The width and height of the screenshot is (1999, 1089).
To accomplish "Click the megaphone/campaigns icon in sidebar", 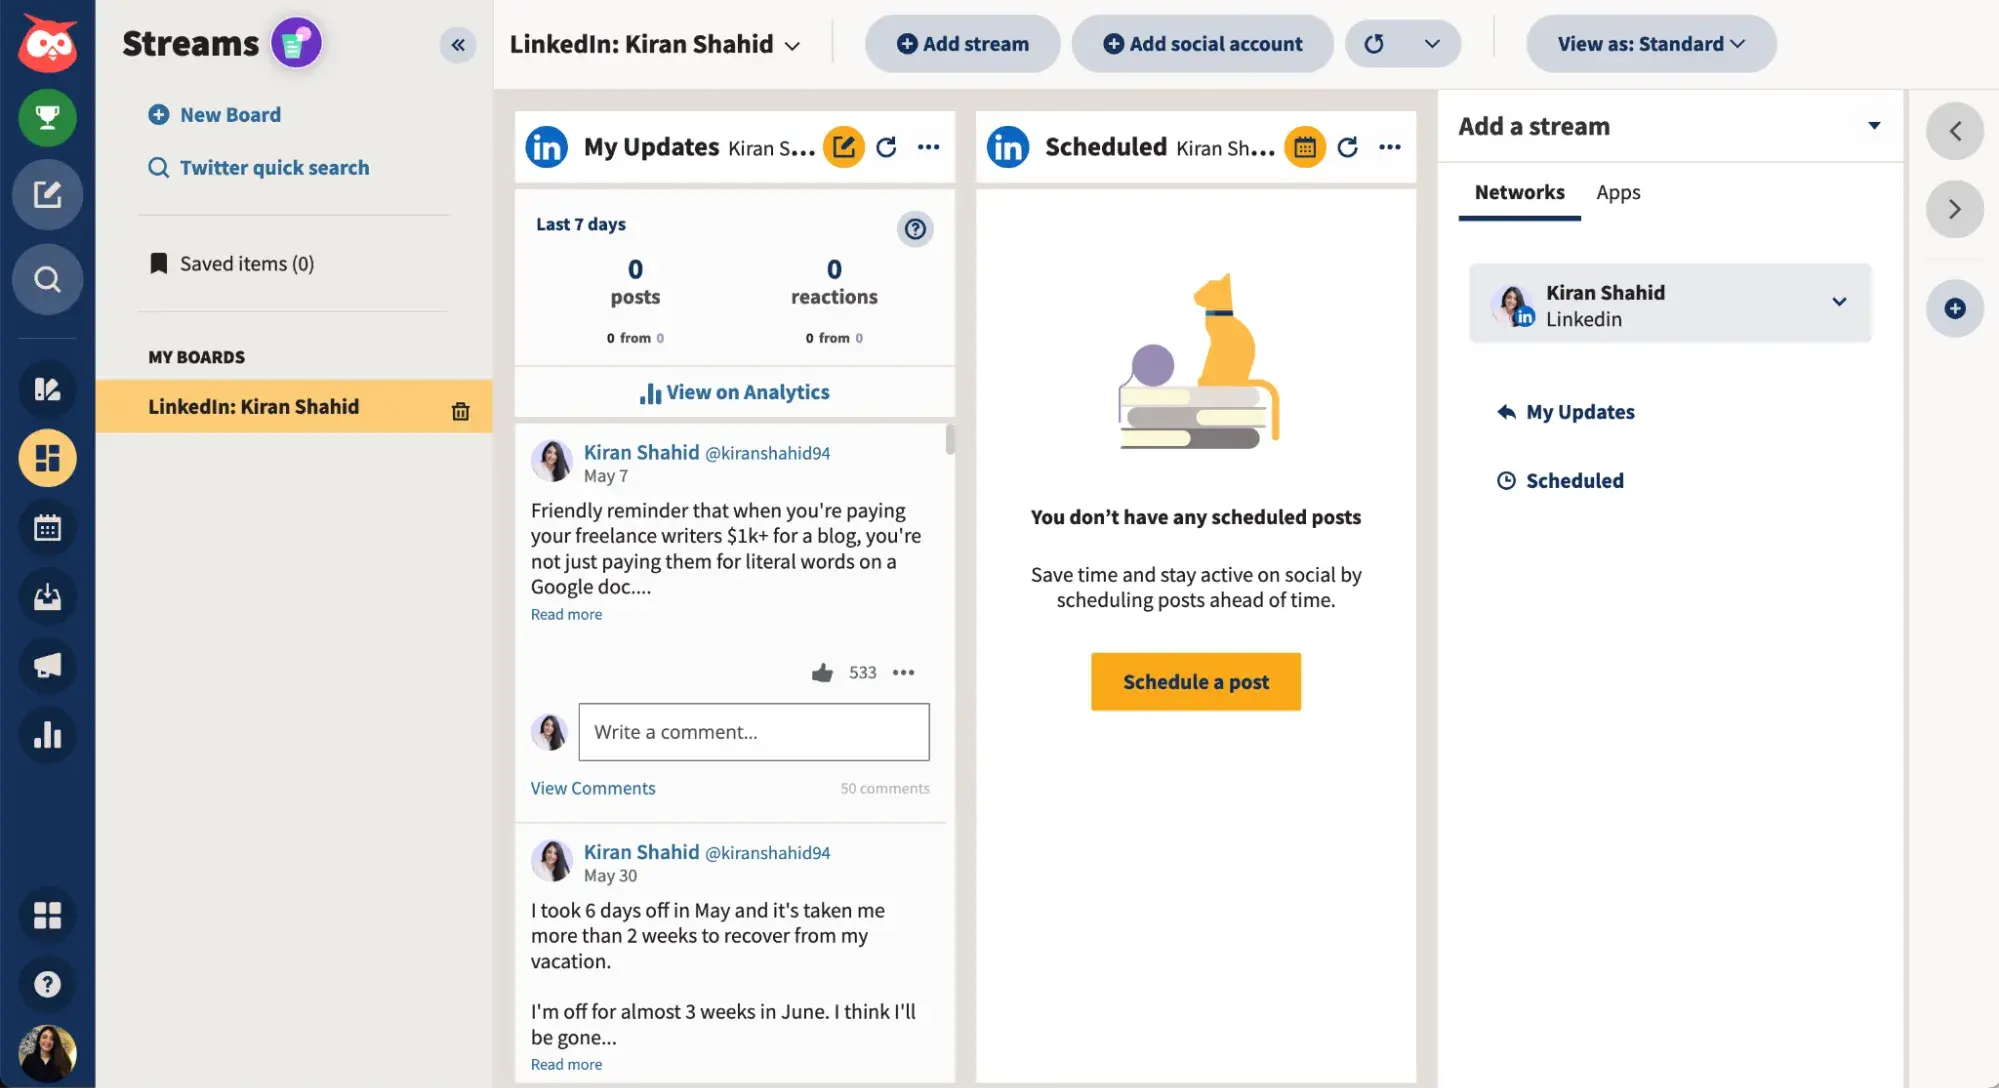I will pyautogui.click(x=46, y=665).
